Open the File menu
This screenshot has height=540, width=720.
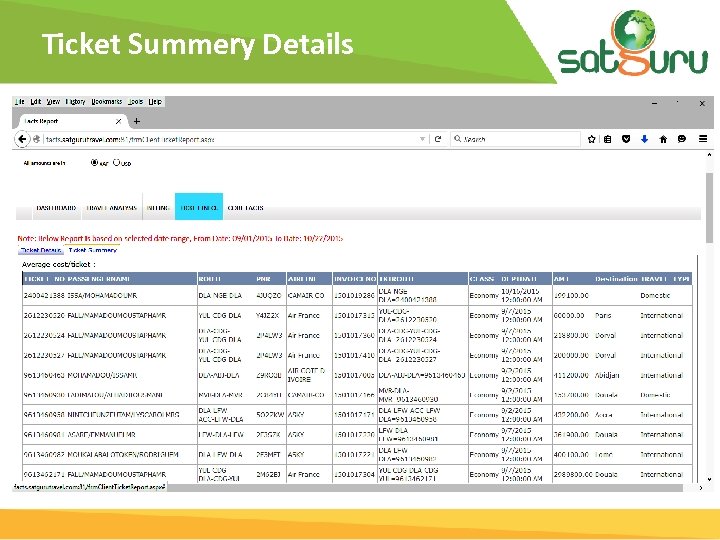point(19,101)
